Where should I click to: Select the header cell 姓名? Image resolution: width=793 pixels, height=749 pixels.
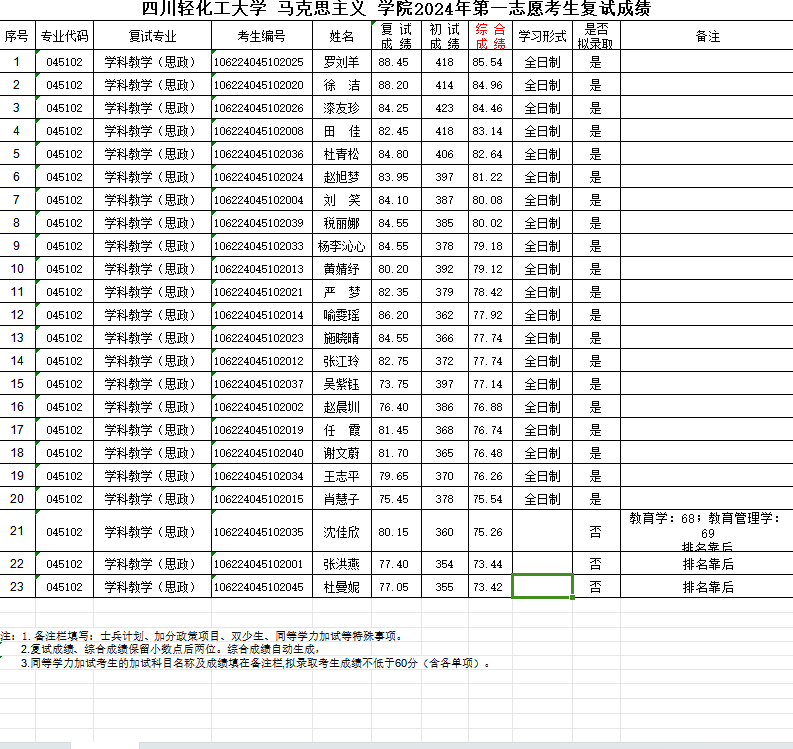pyautogui.click(x=342, y=36)
